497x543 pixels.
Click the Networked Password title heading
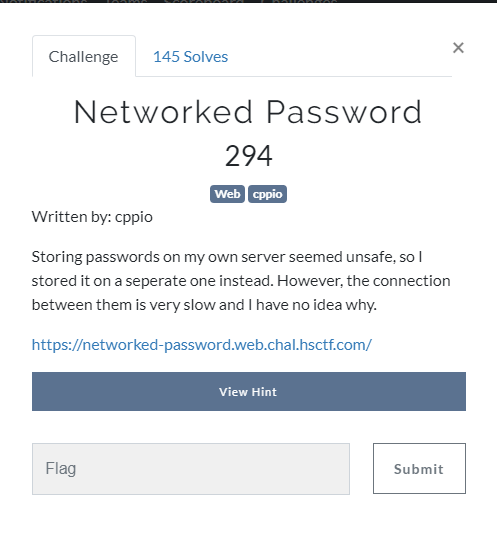click(248, 112)
